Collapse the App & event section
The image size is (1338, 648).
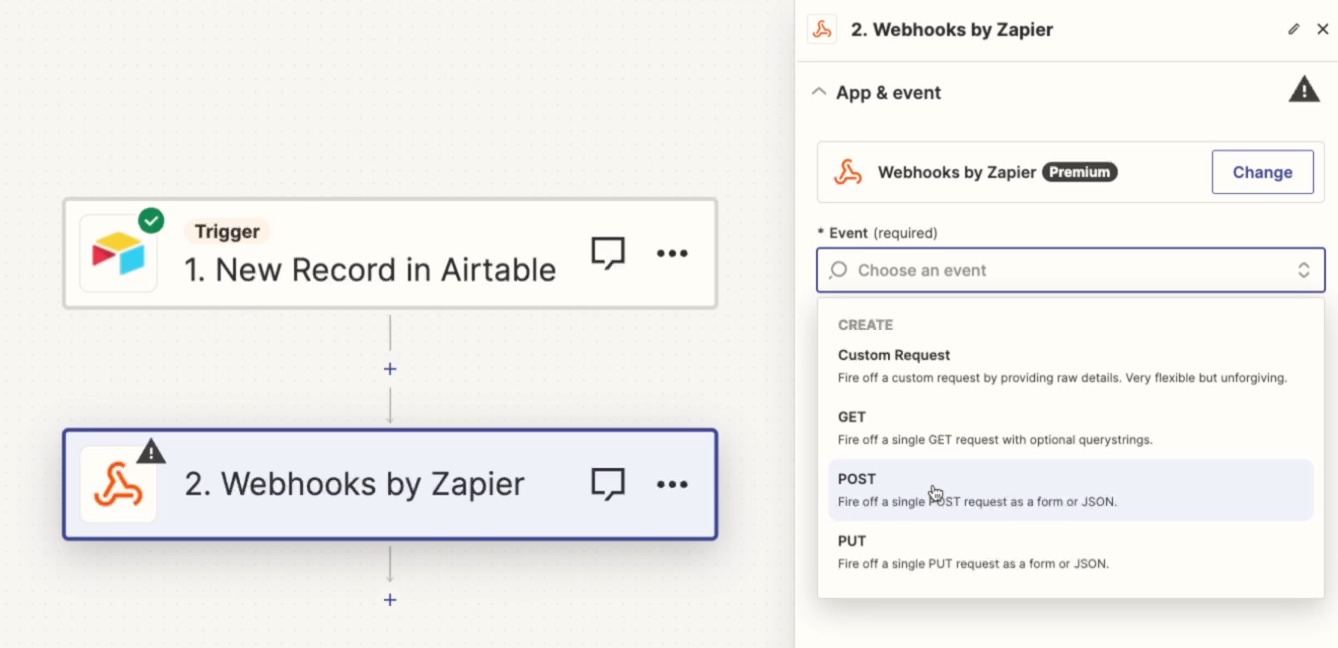tap(819, 92)
